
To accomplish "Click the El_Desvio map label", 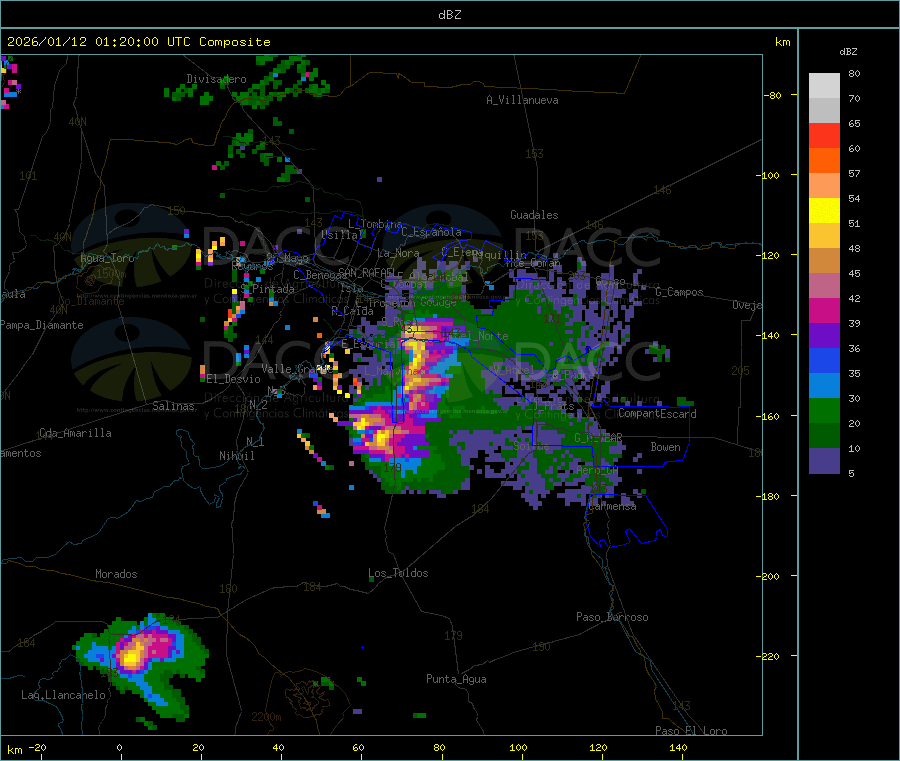I will point(233,379).
